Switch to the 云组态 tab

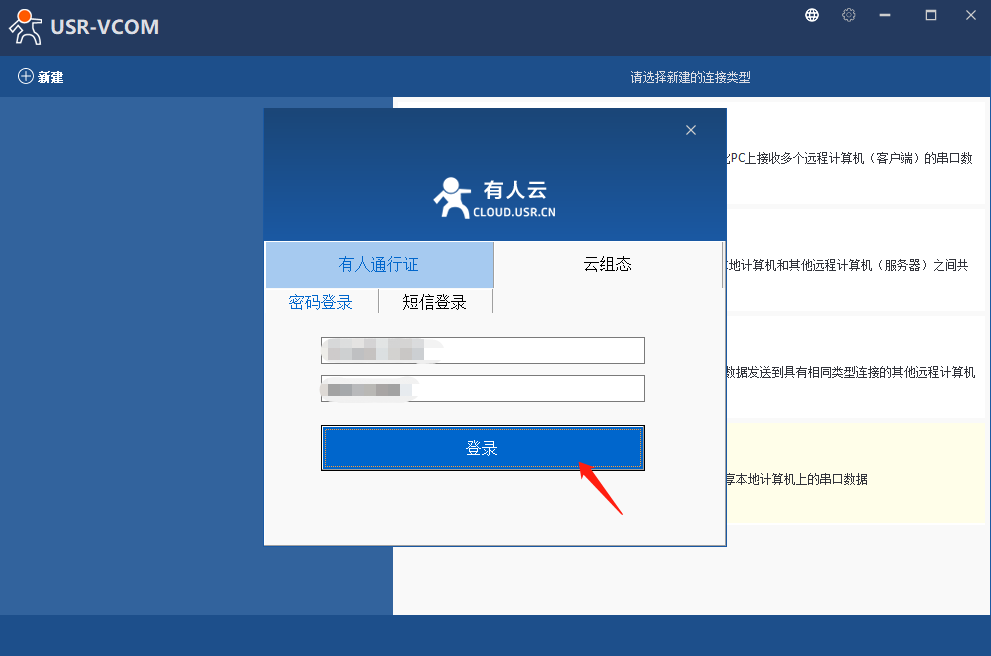tap(607, 265)
